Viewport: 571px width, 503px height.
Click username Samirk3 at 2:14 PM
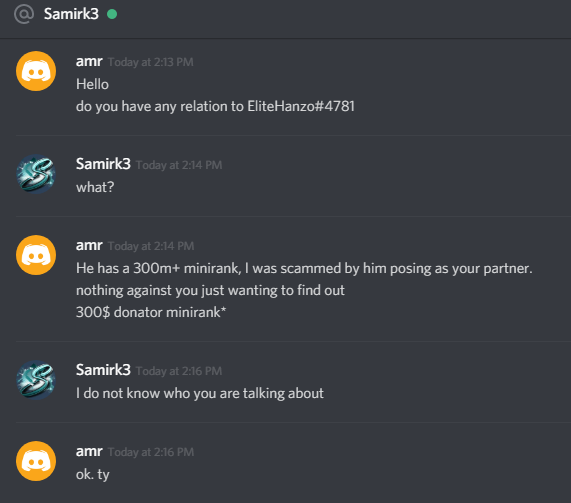click(x=103, y=164)
